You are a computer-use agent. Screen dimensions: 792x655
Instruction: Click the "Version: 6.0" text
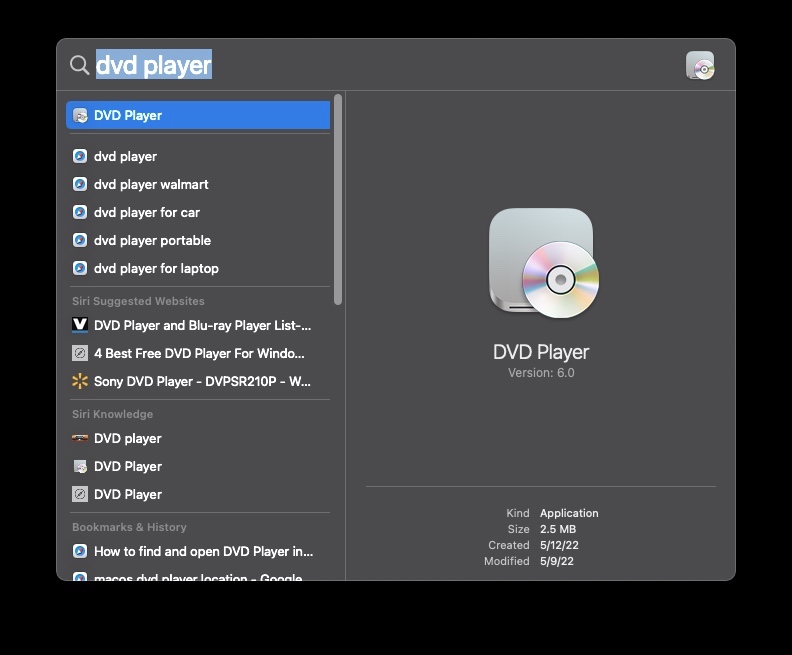point(541,373)
